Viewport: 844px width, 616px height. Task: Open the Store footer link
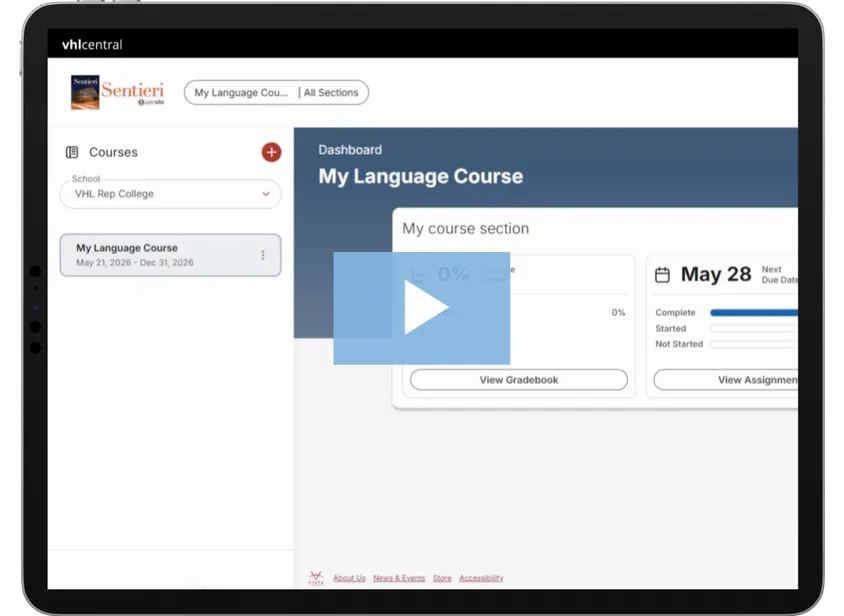tap(442, 578)
